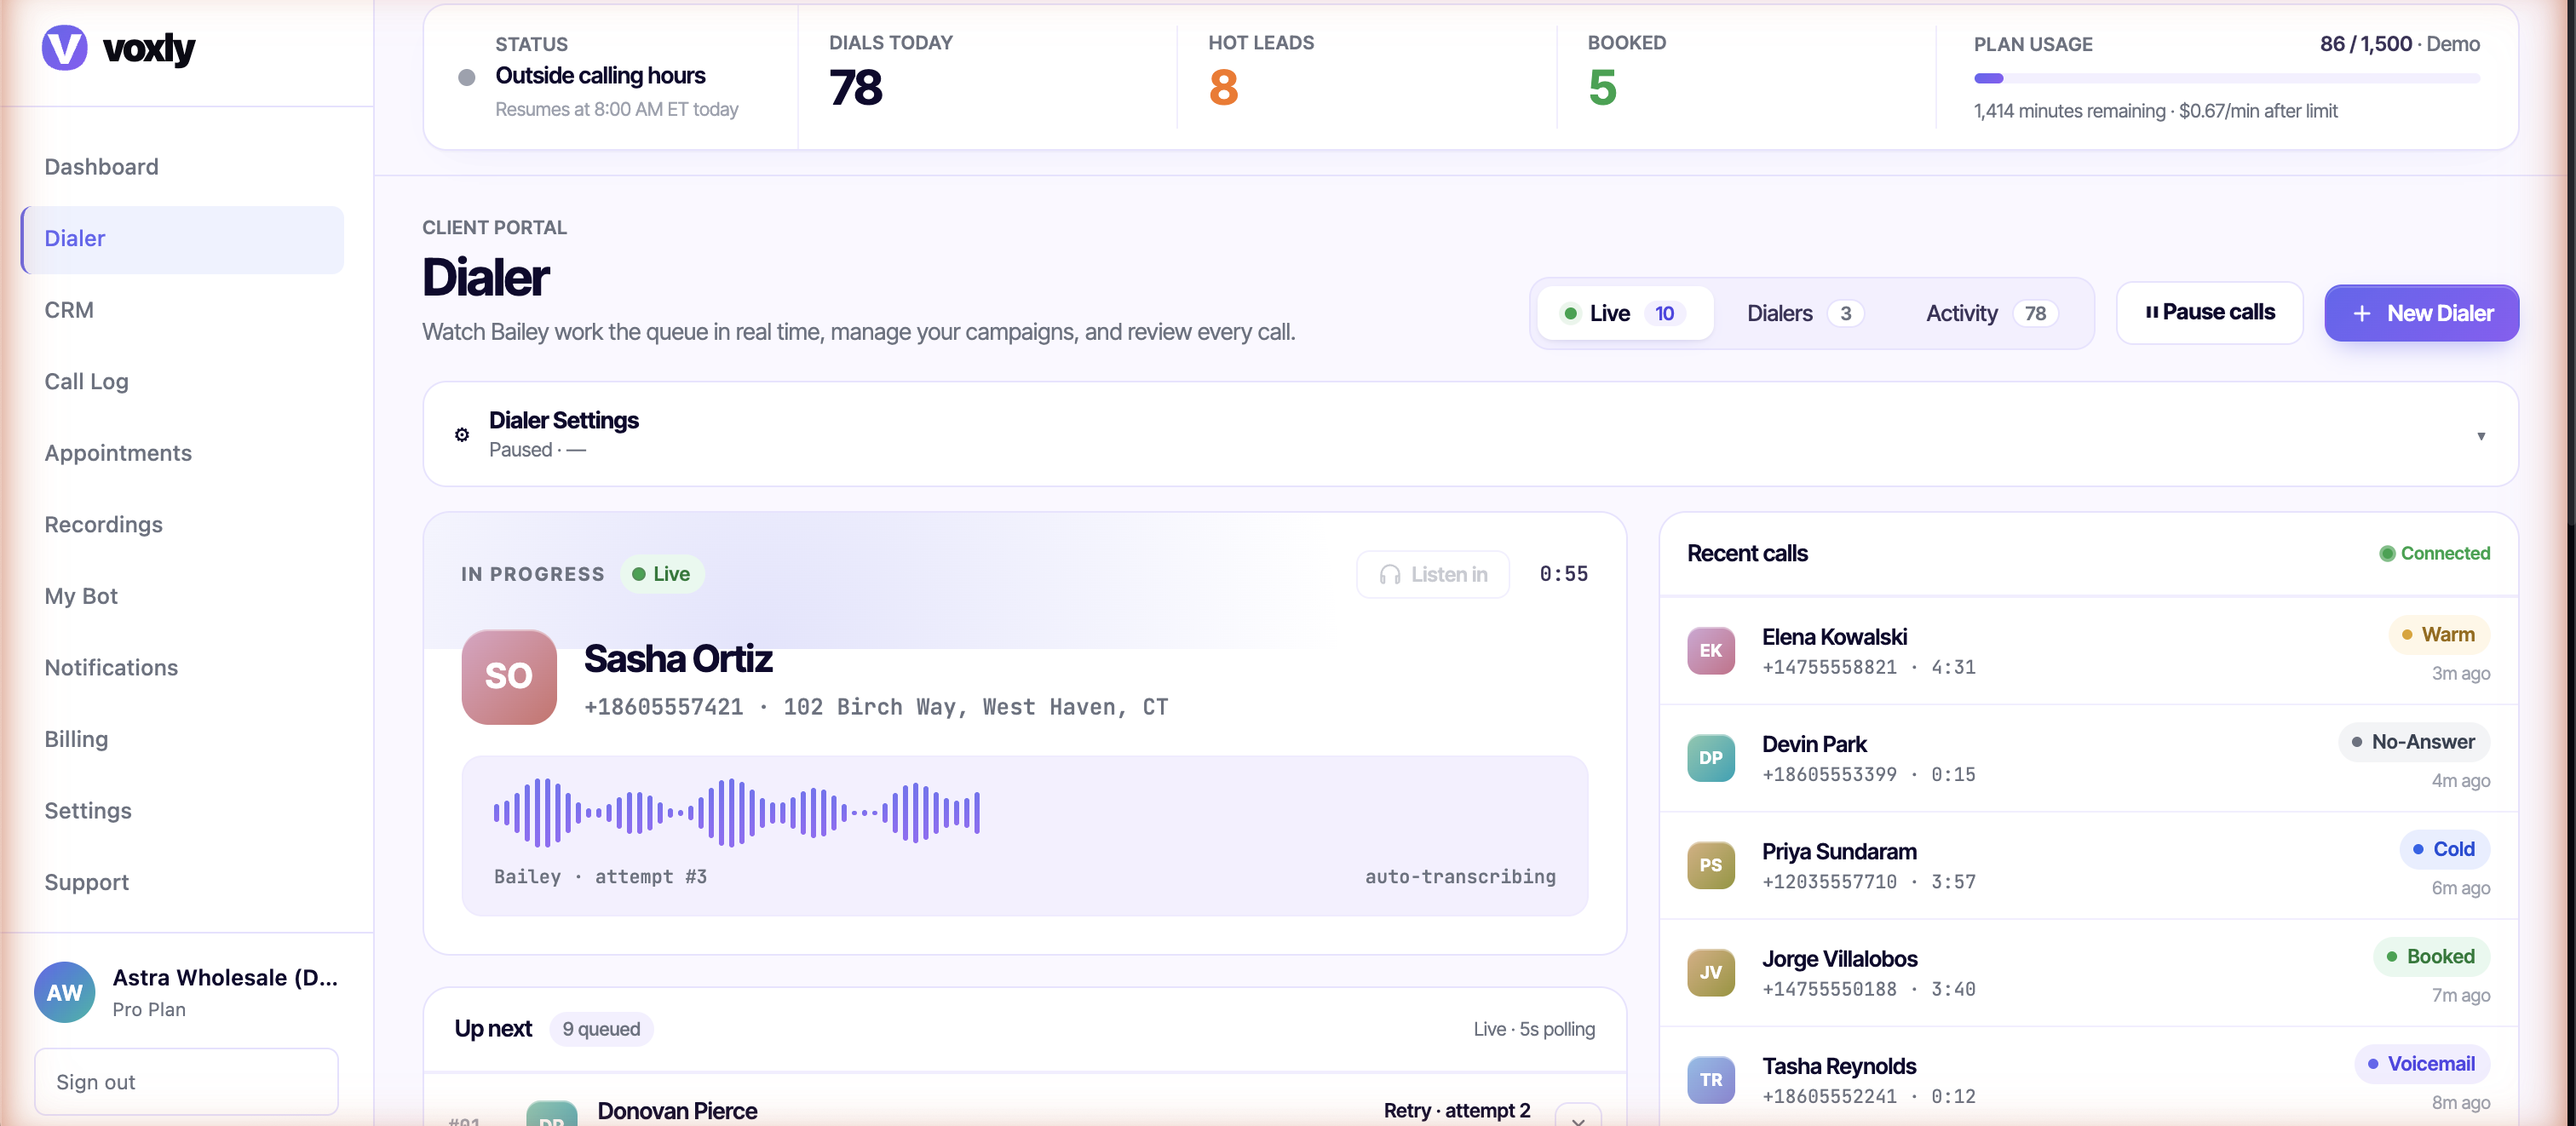Create a New Dialer

tap(2421, 313)
